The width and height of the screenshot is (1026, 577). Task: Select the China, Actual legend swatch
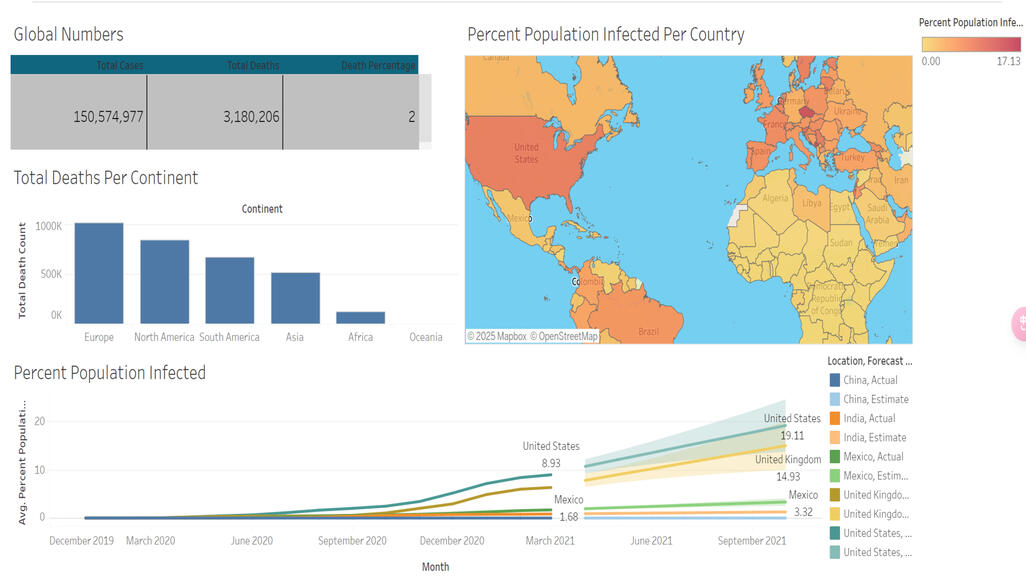tap(835, 380)
